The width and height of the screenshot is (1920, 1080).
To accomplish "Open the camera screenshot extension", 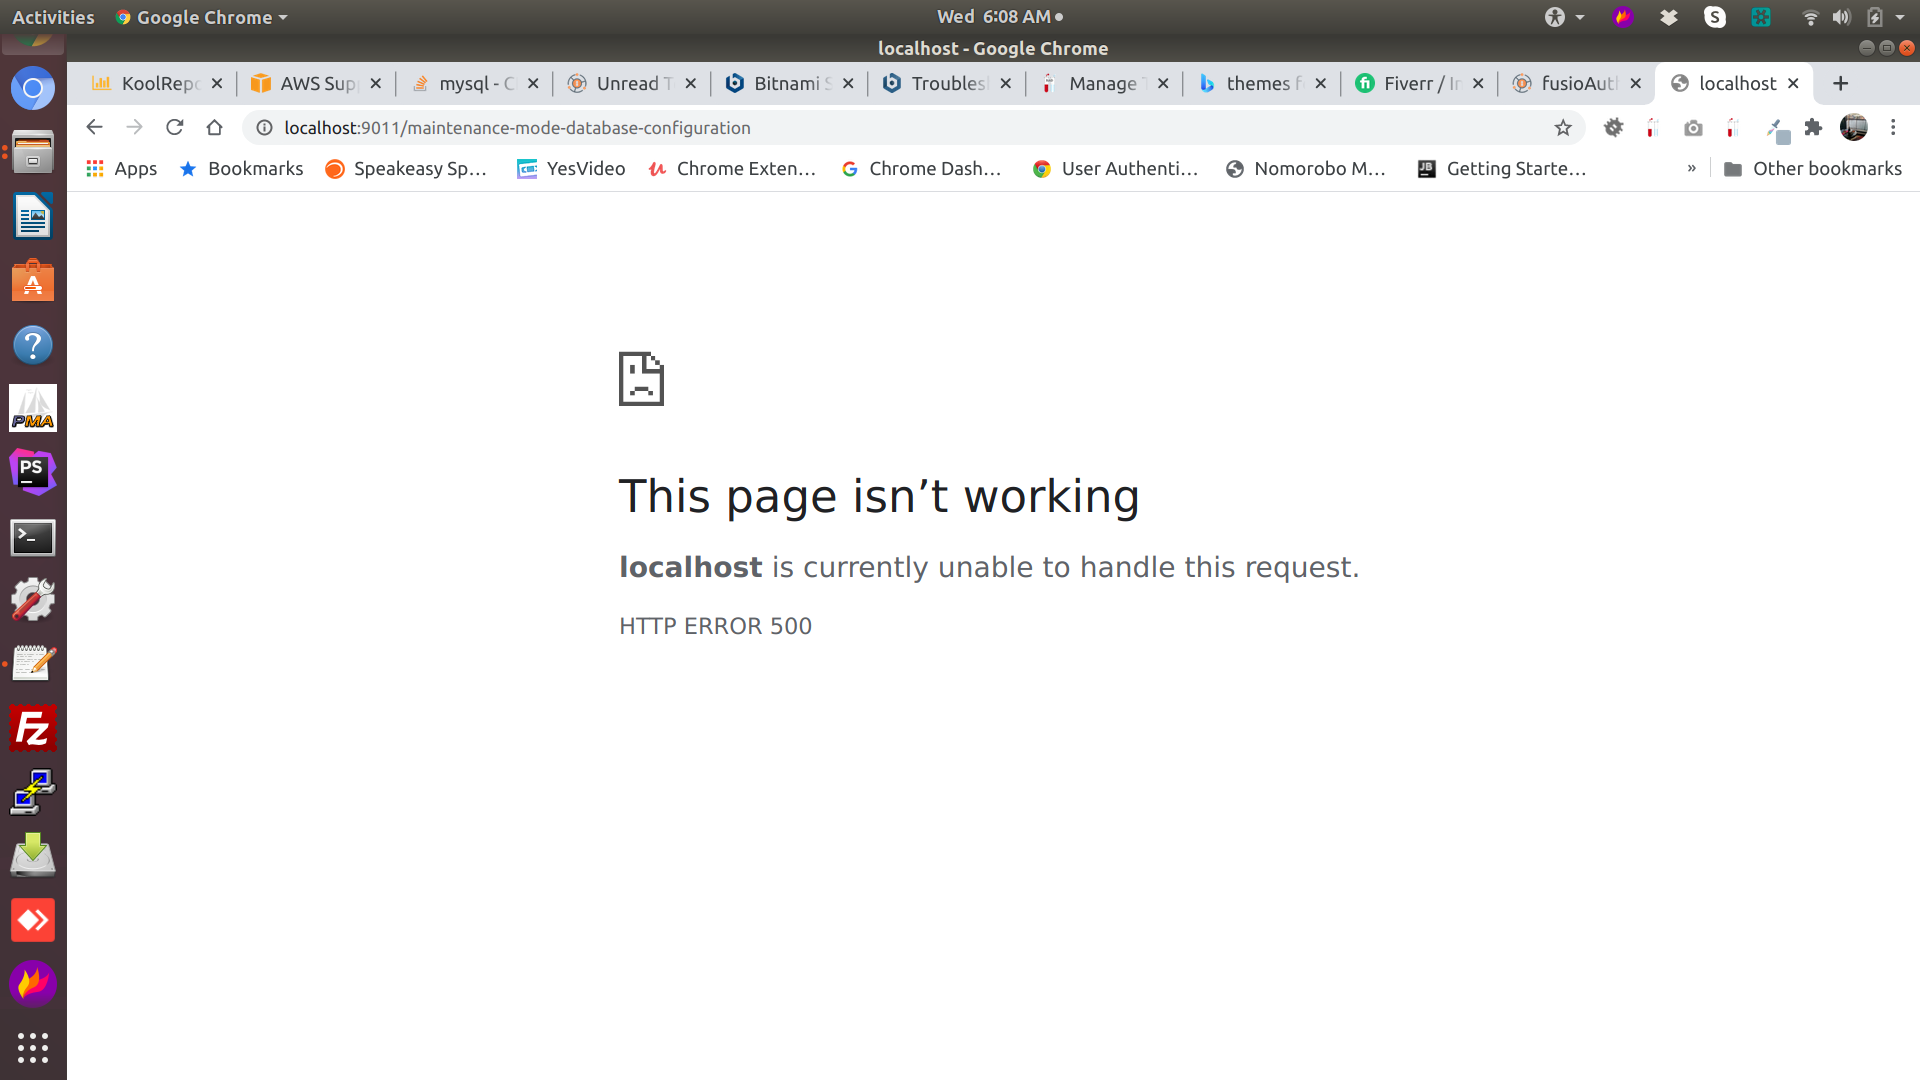I will pyautogui.click(x=1693, y=128).
